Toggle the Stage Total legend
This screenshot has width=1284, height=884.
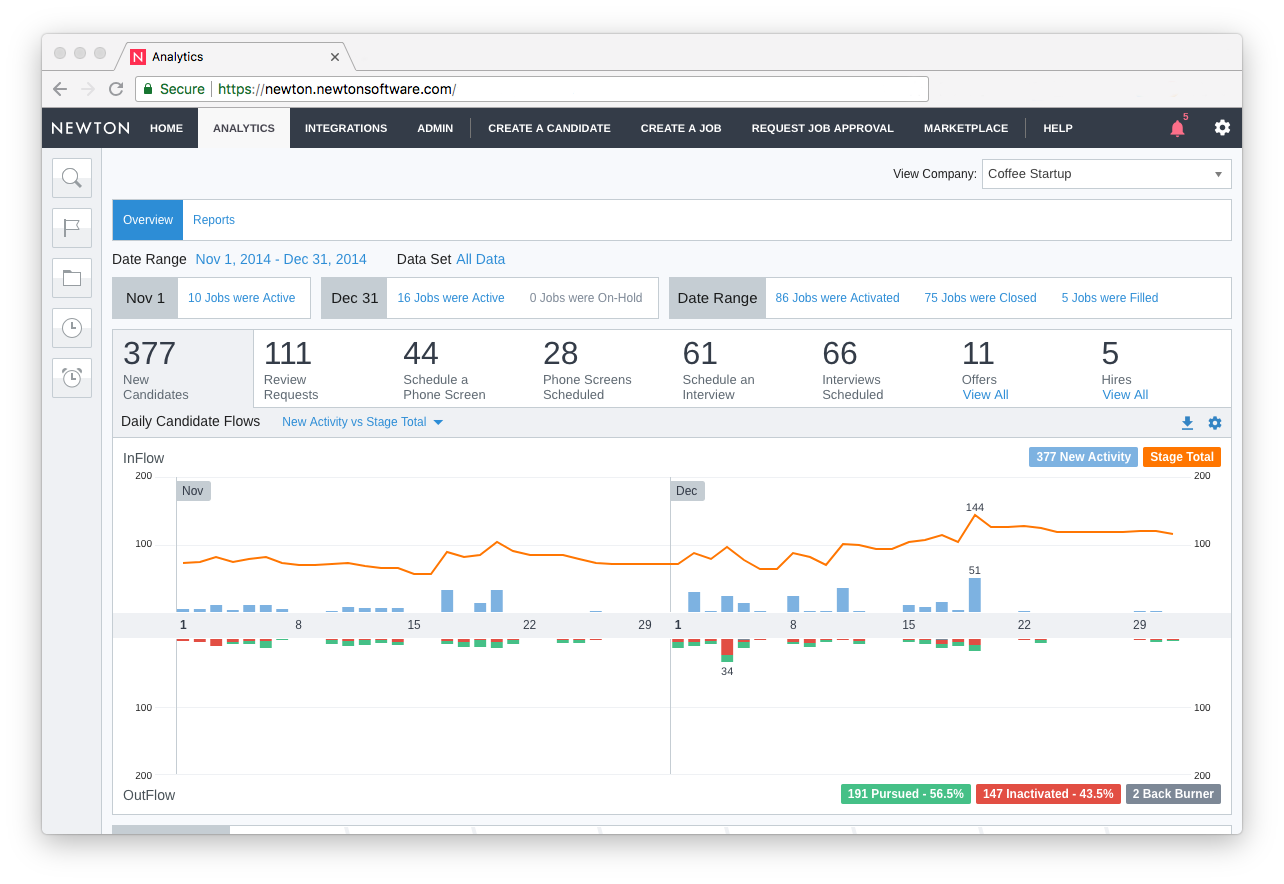pyautogui.click(x=1181, y=457)
